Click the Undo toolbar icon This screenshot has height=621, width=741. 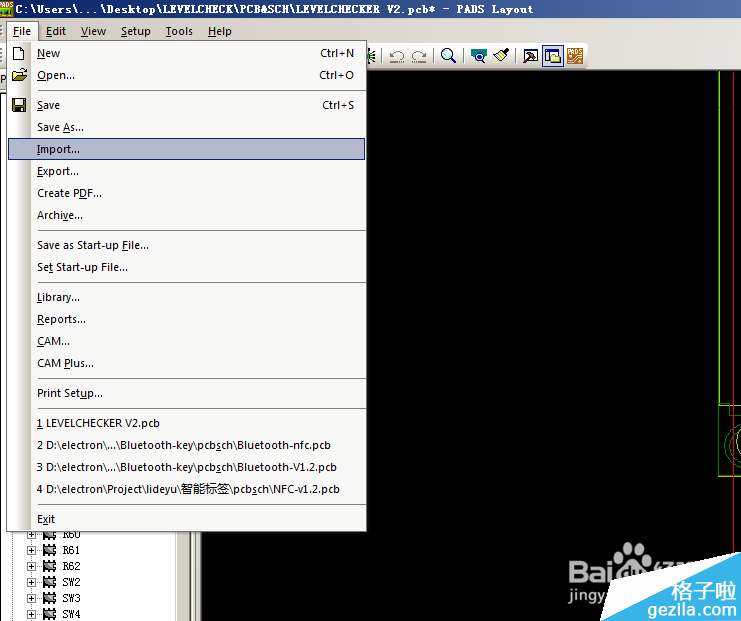[x=397, y=56]
